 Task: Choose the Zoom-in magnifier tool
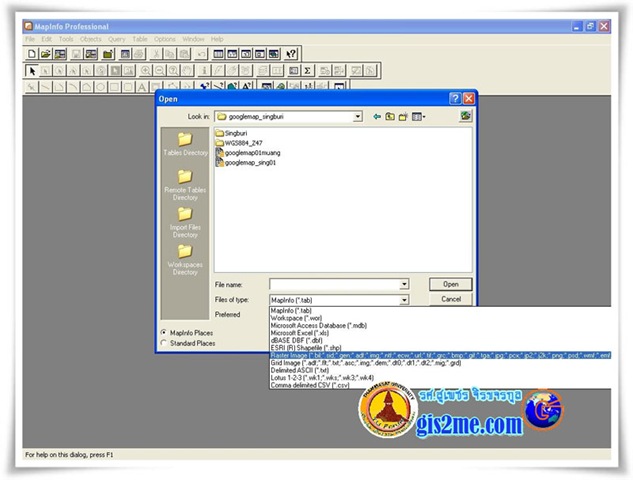(x=146, y=71)
